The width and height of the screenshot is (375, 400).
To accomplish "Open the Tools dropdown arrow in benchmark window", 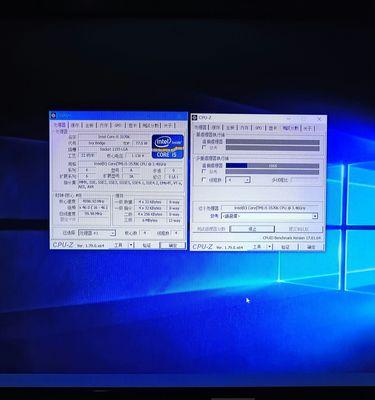I will [x=270, y=247].
